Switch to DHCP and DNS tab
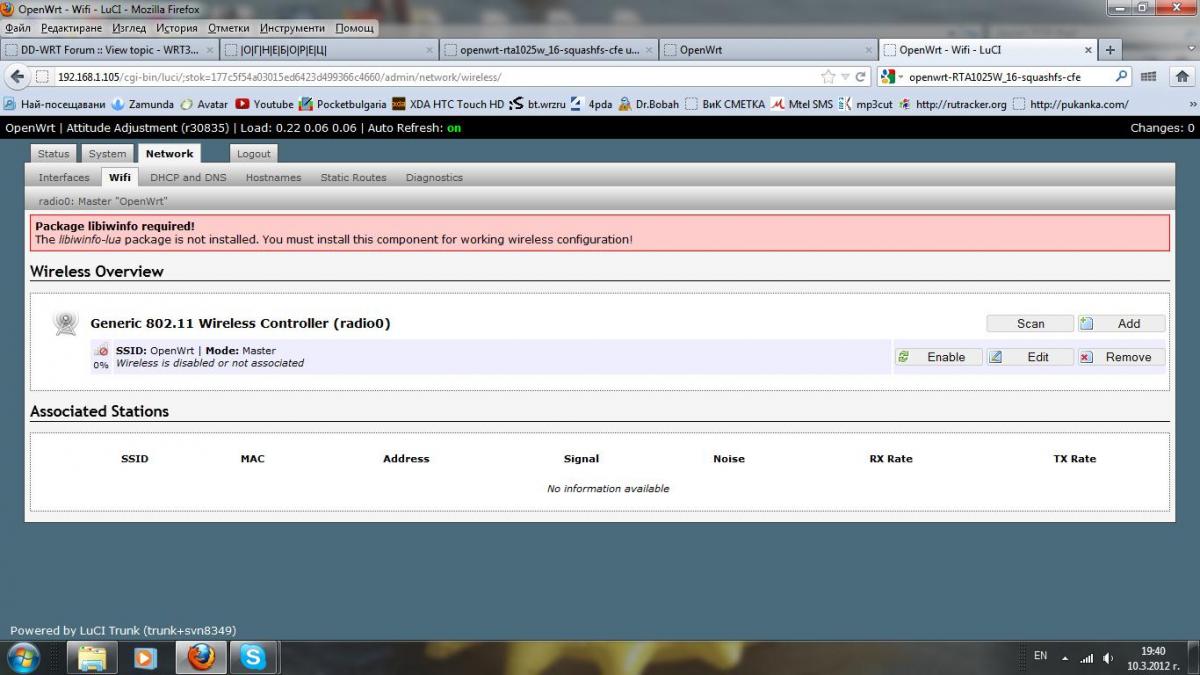 (x=188, y=177)
